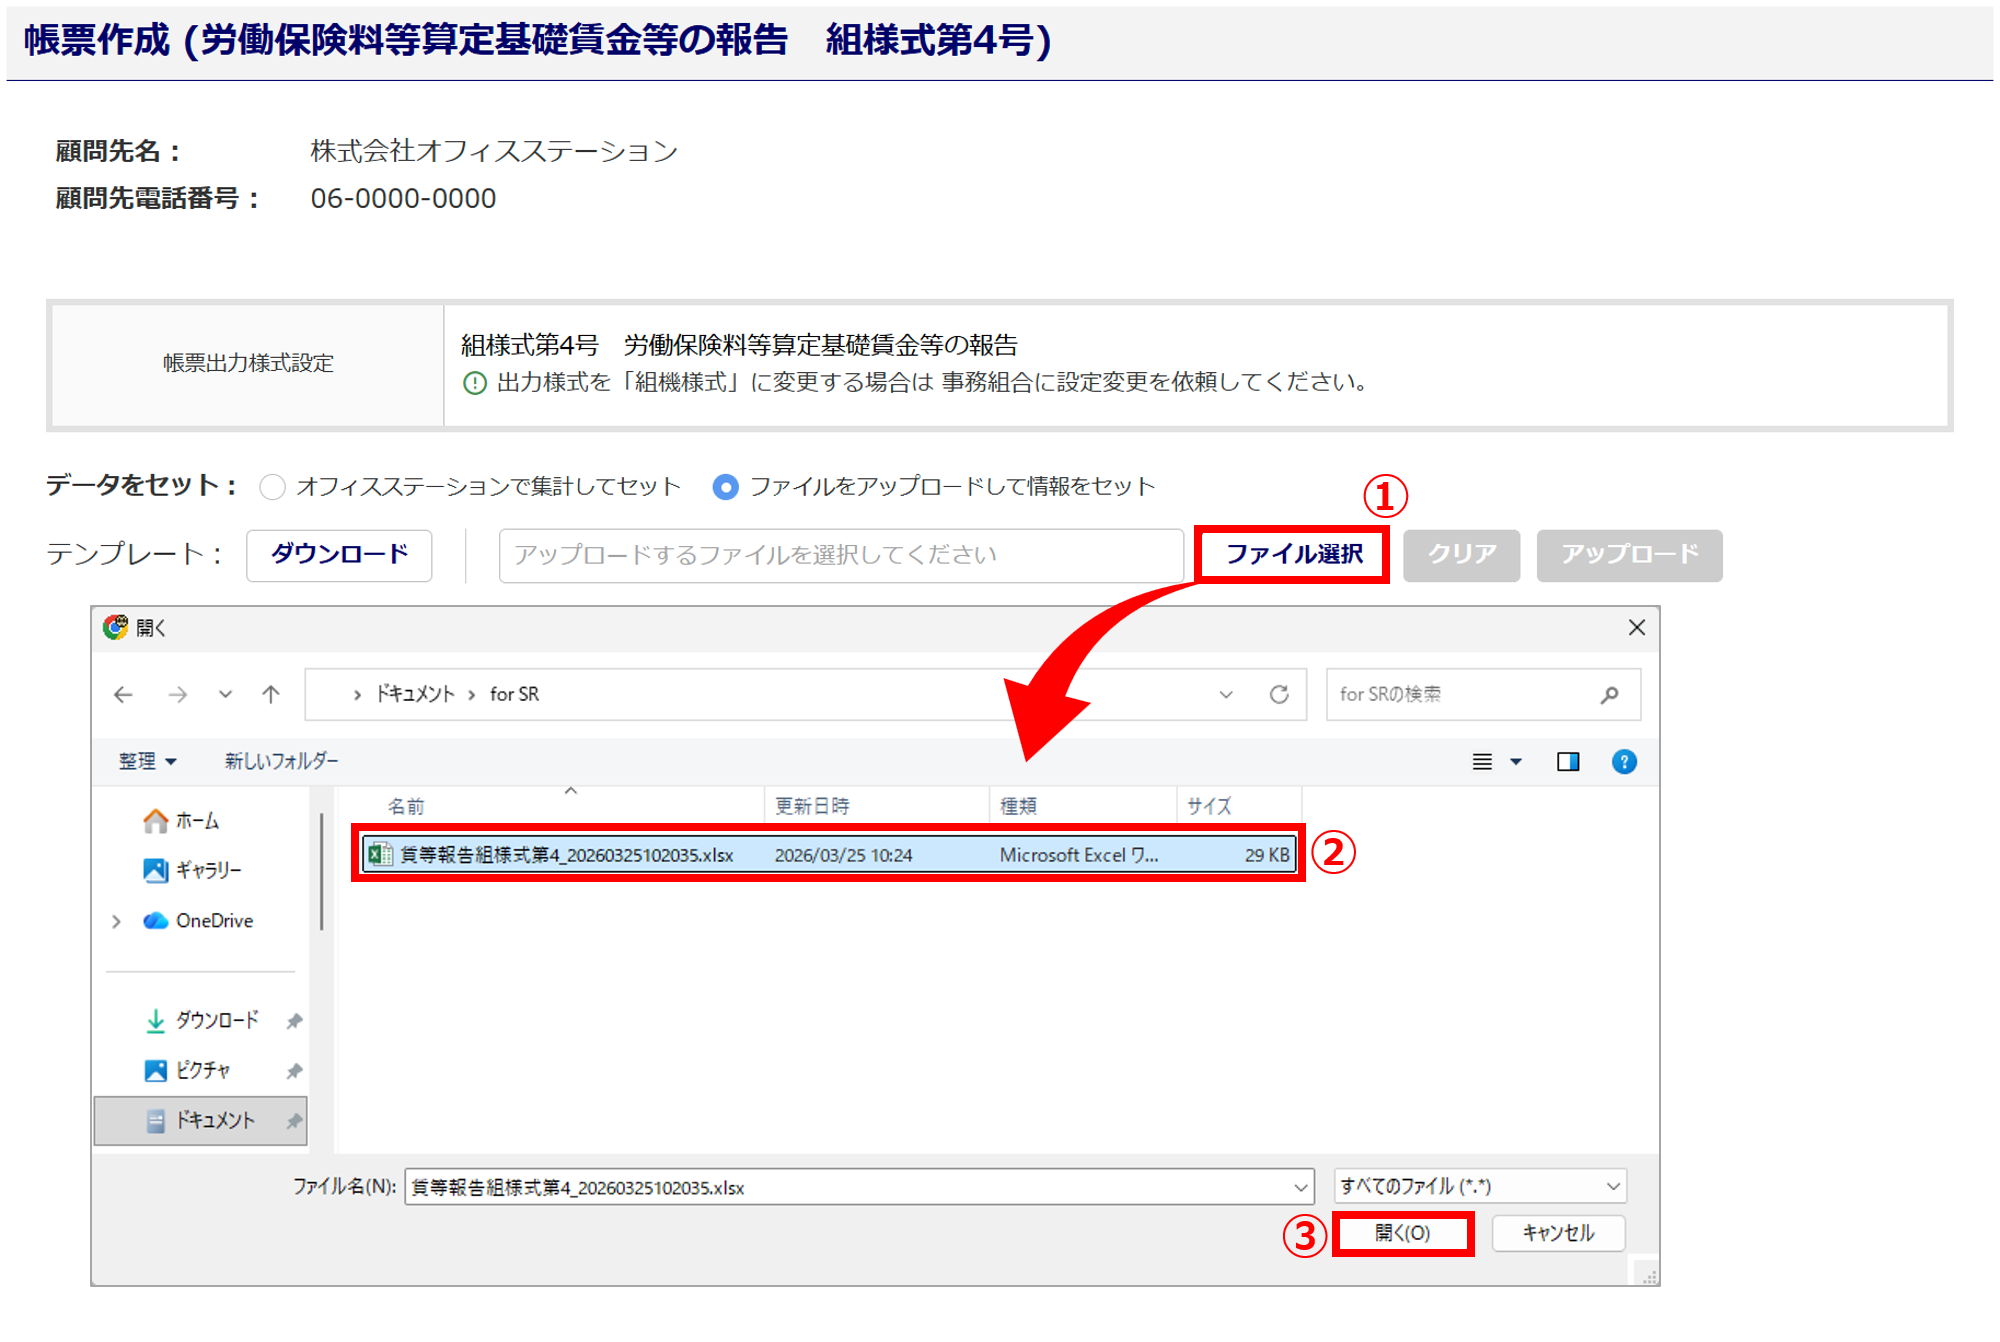Image resolution: width=2000 pixels, height=1342 pixels.
Task: Open the OneDrive location
Action: pyautogui.click(x=213, y=920)
